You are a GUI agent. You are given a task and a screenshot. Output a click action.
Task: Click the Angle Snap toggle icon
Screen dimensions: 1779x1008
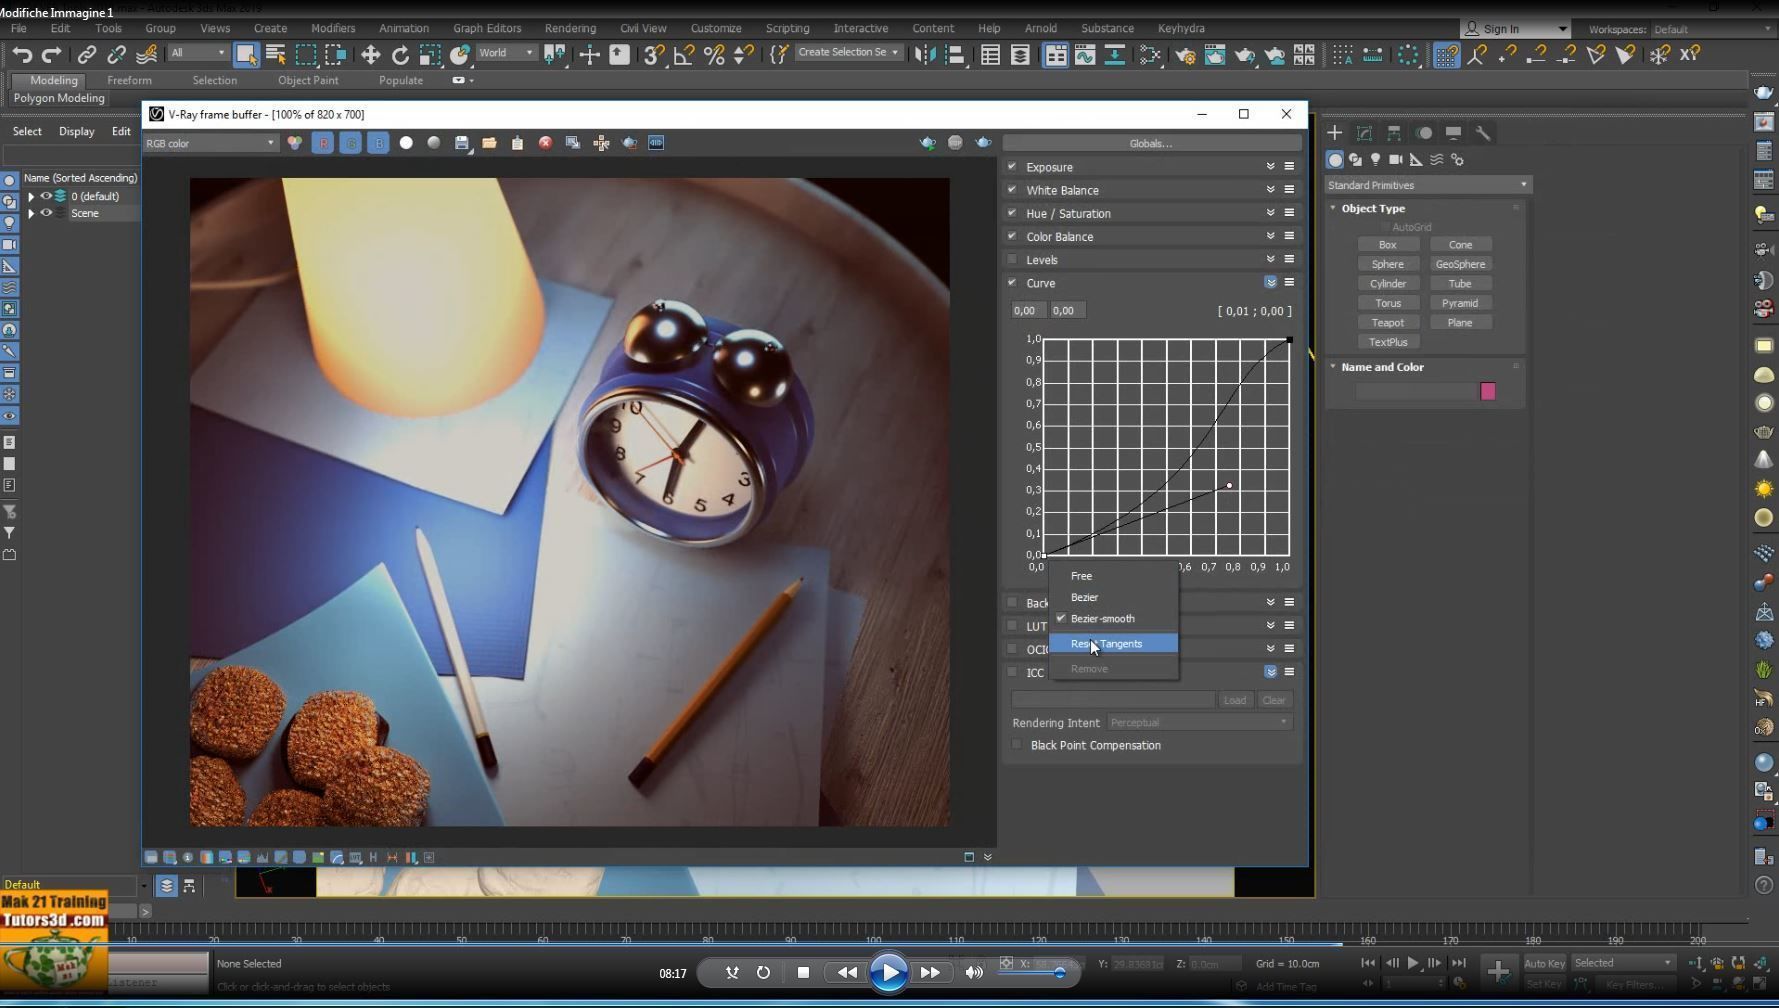[684, 55]
